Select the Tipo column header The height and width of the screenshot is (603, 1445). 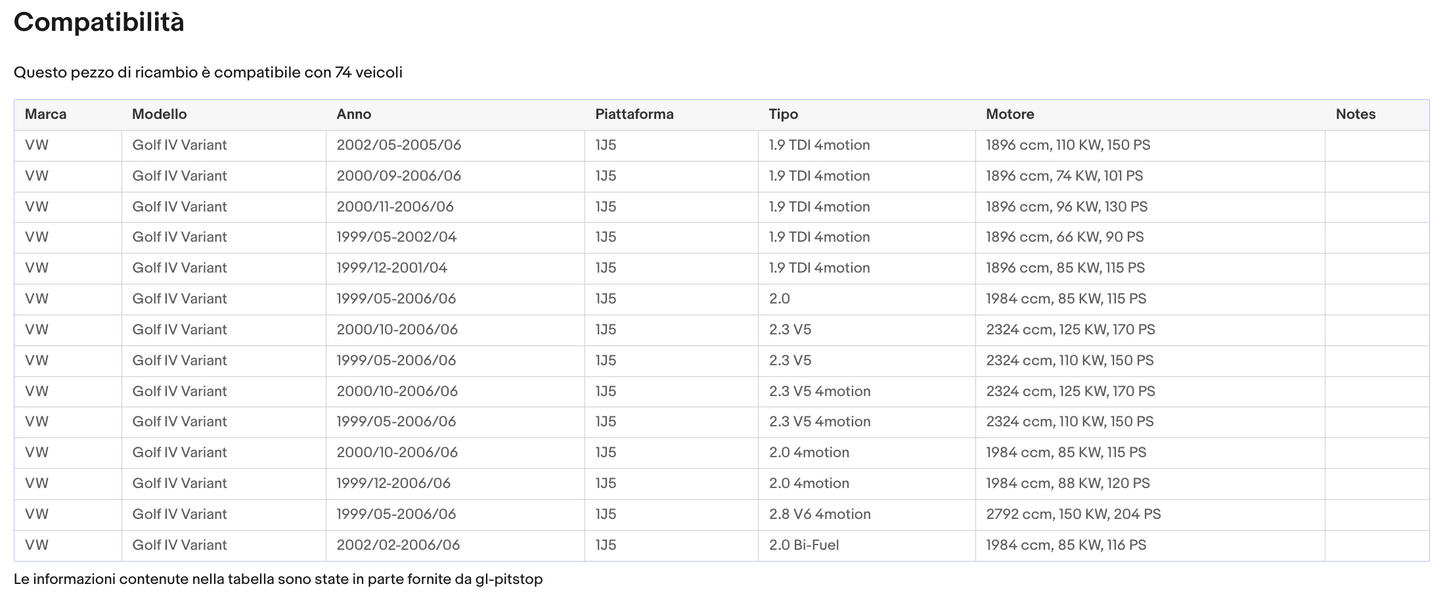[x=783, y=114]
